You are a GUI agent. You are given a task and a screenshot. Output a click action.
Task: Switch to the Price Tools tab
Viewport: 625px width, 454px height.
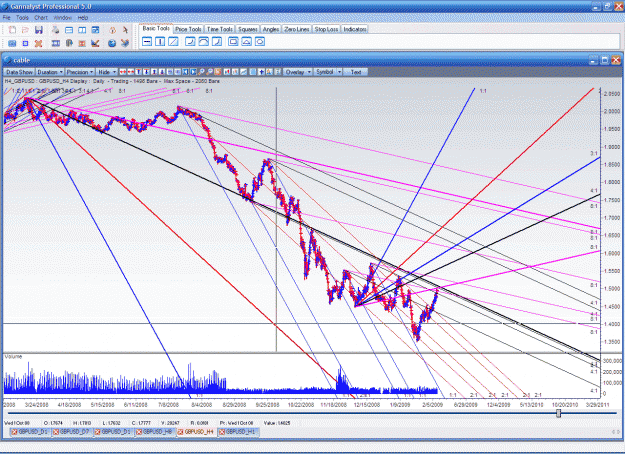189,29
